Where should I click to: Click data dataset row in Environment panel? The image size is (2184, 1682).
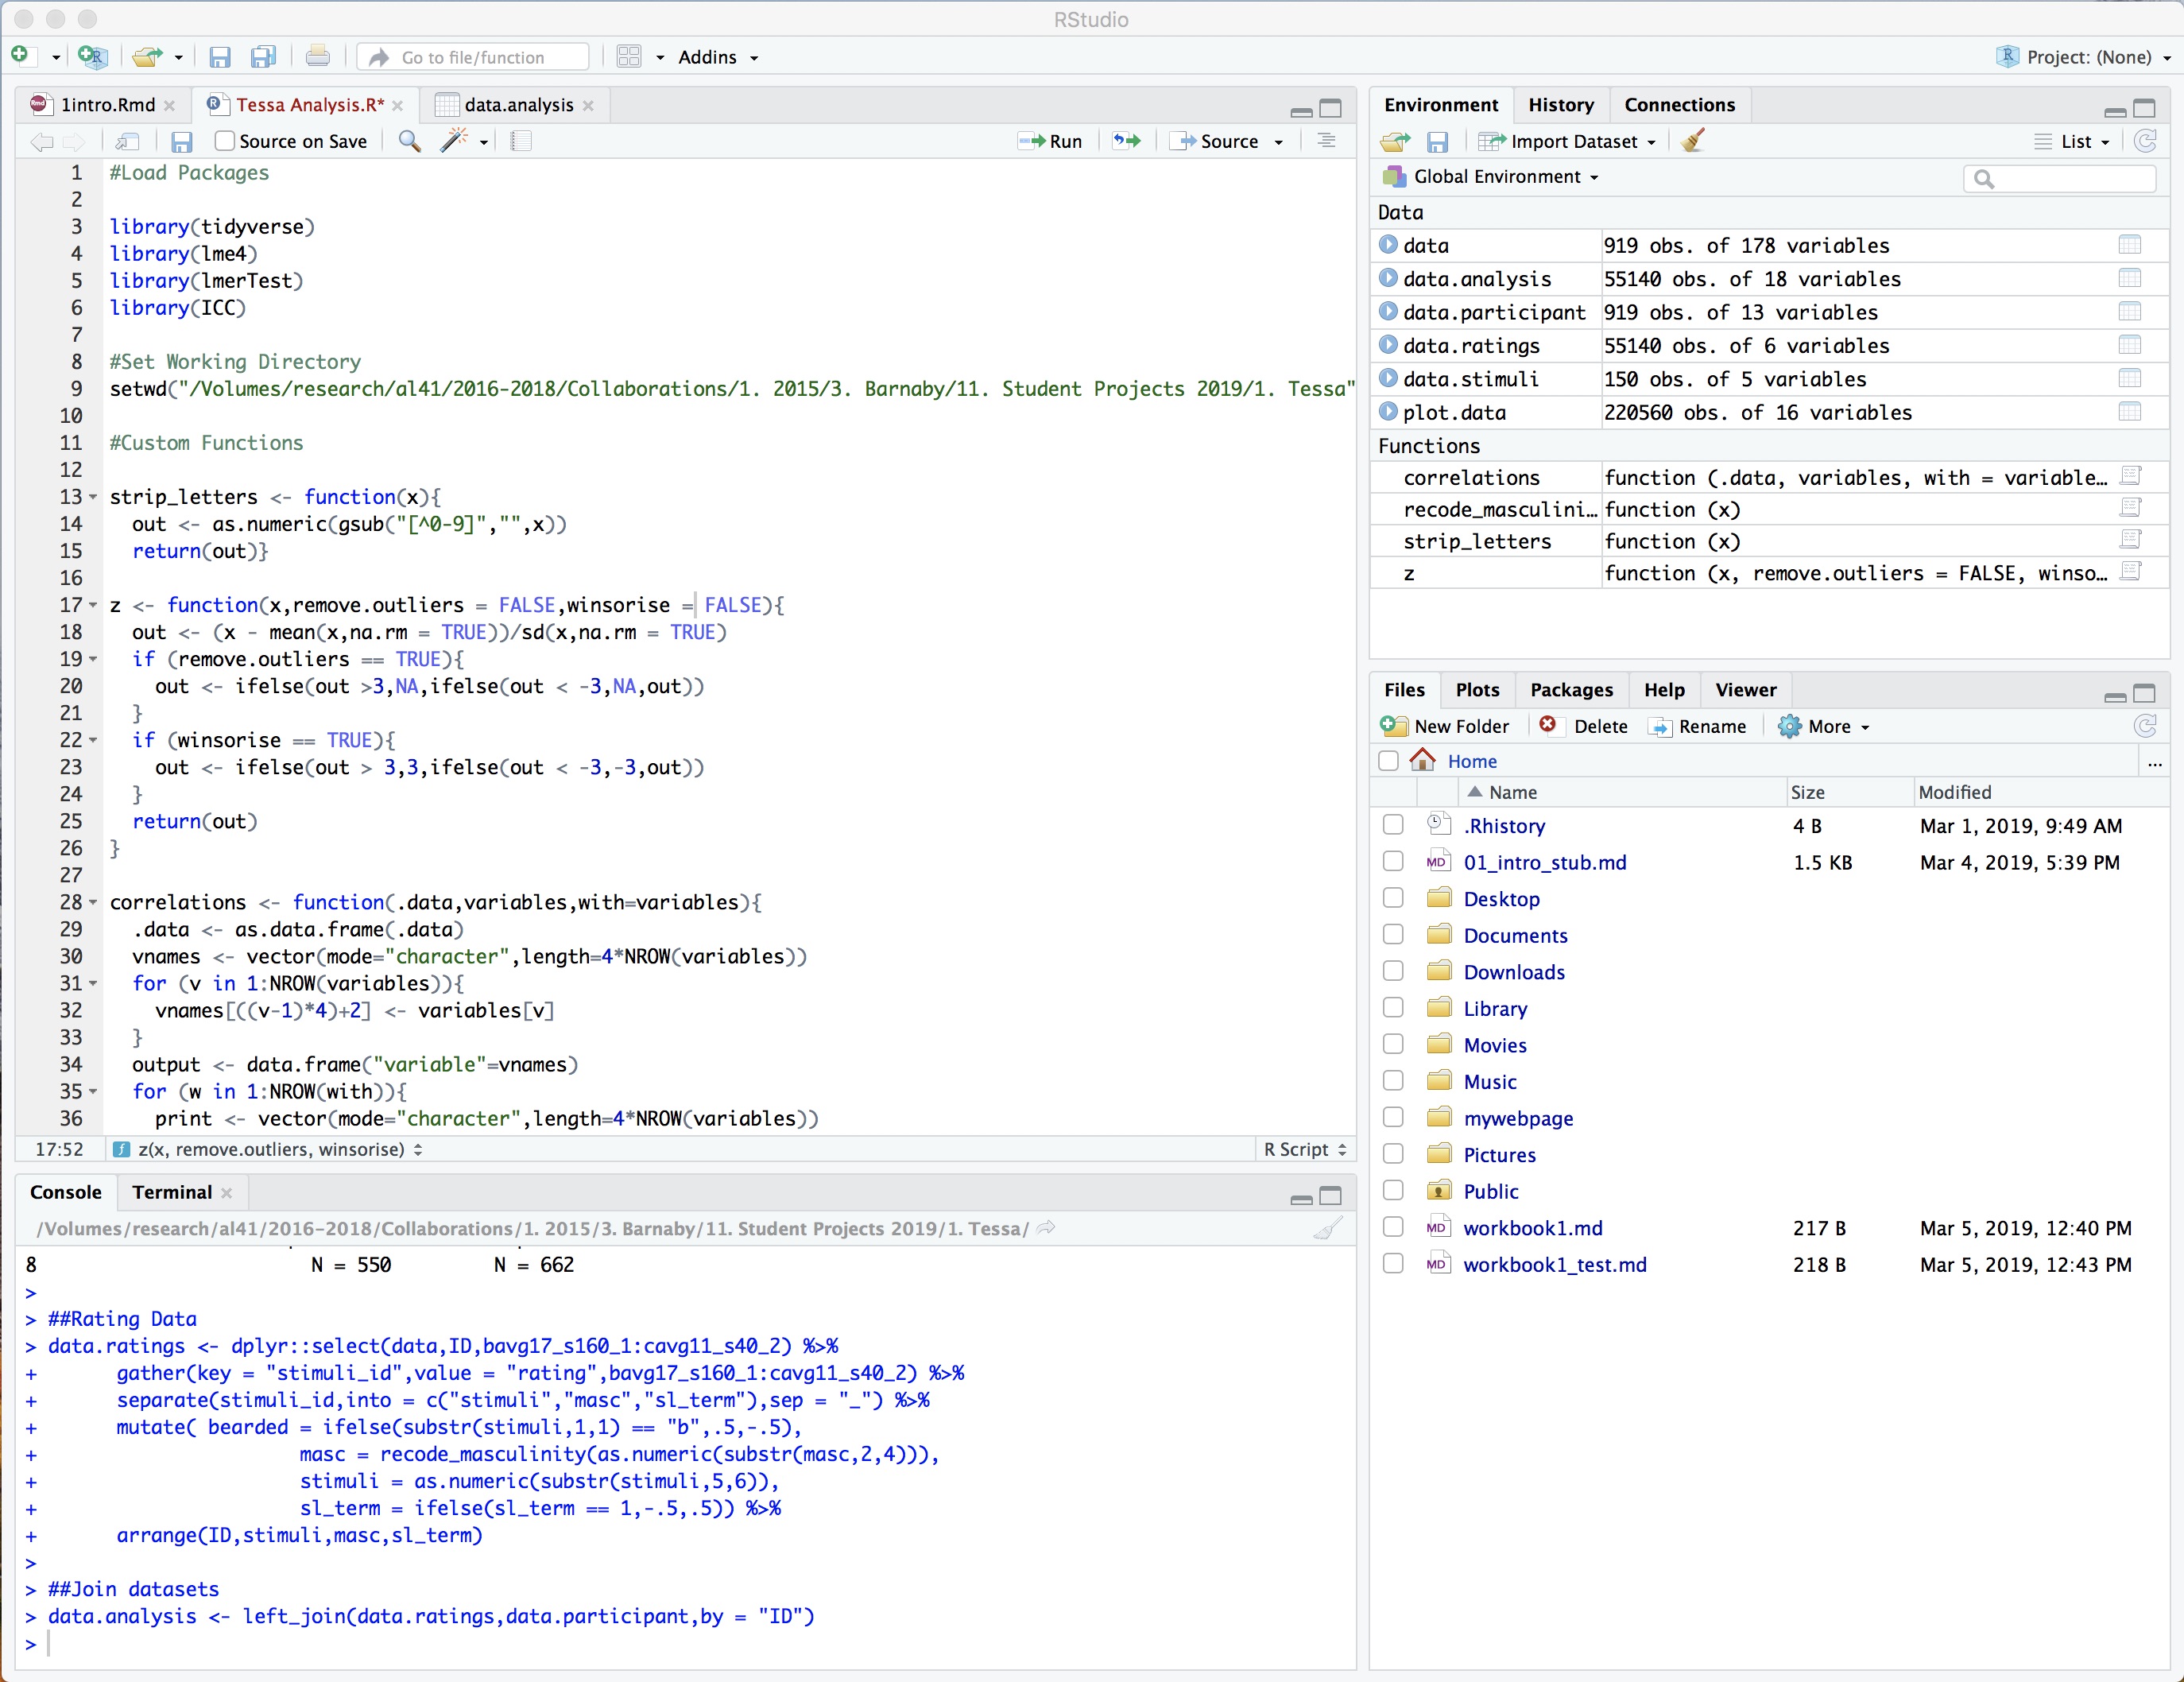tap(1765, 244)
